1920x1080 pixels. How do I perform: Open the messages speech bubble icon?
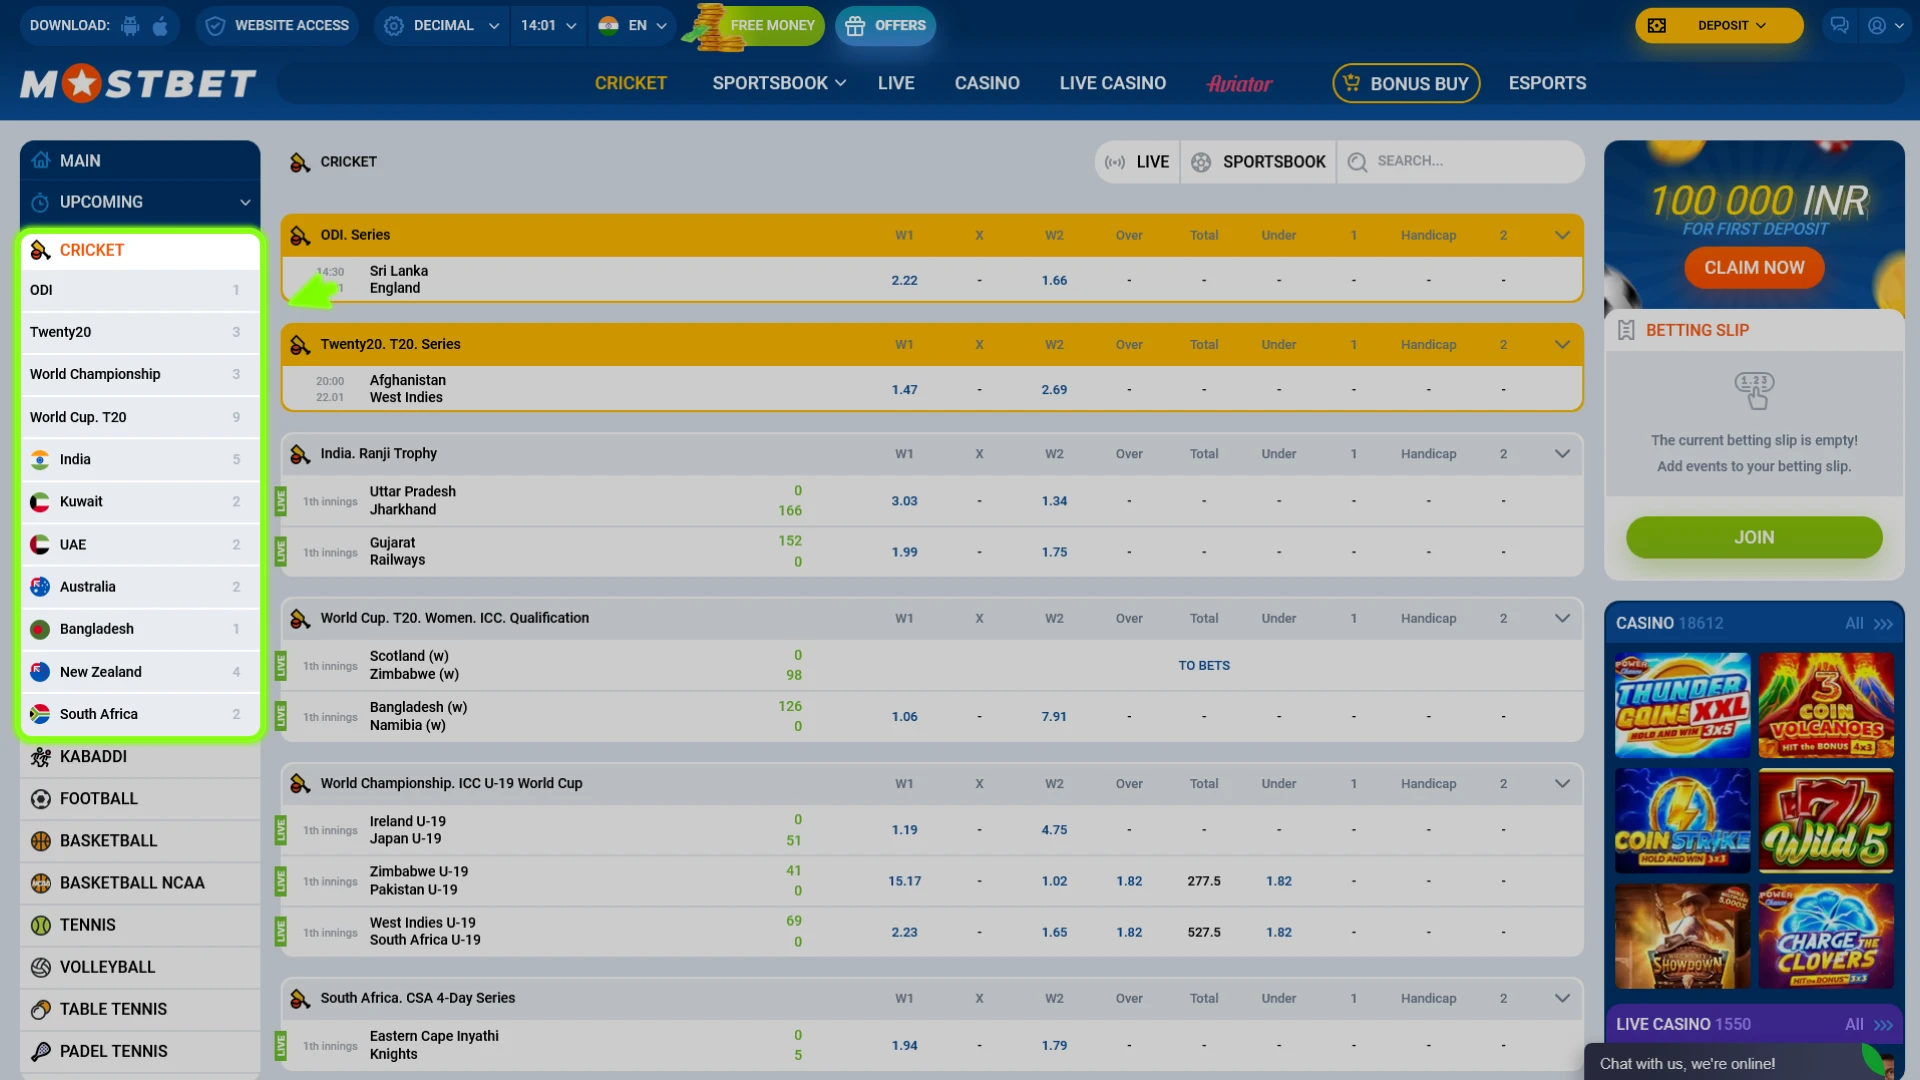[1840, 25]
